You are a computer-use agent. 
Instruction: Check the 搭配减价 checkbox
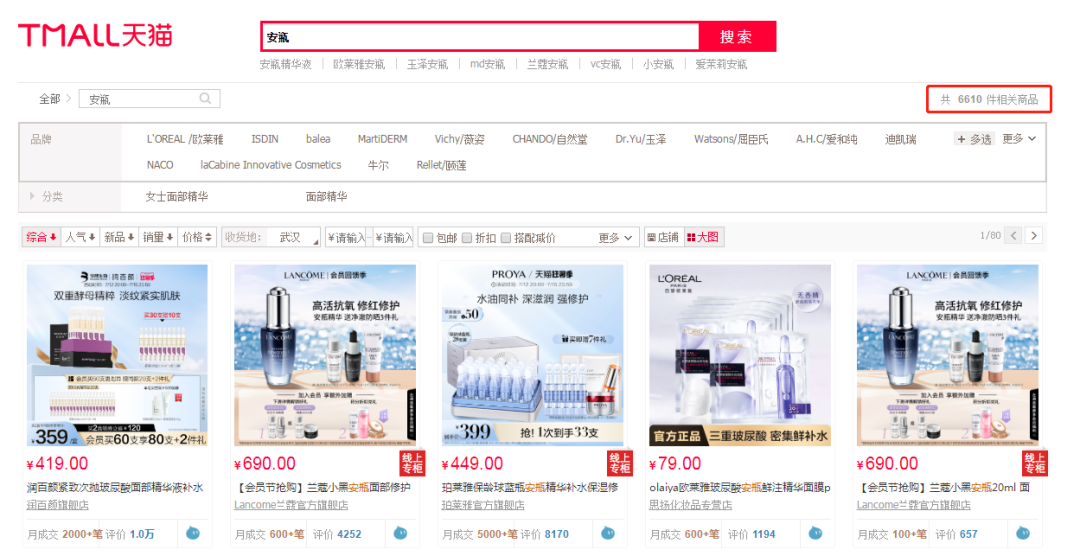point(506,238)
